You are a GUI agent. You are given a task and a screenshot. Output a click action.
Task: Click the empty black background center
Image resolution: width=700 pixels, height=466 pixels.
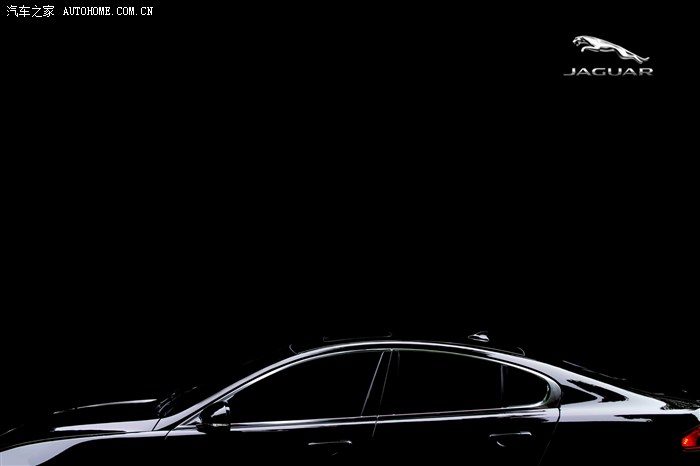point(350,180)
